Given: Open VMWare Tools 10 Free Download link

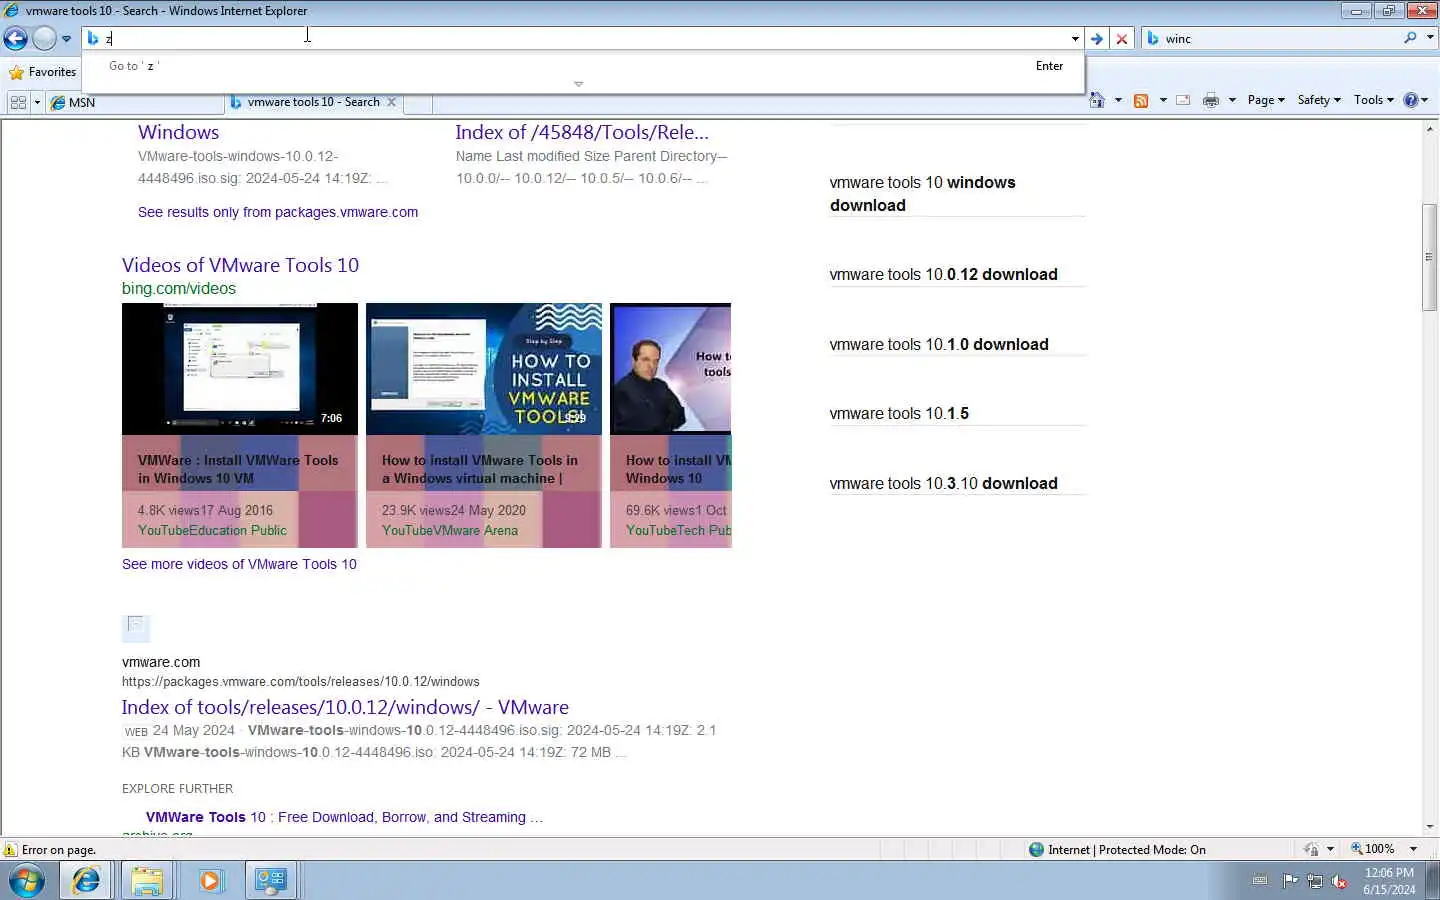Looking at the screenshot, I should click(x=344, y=817).
